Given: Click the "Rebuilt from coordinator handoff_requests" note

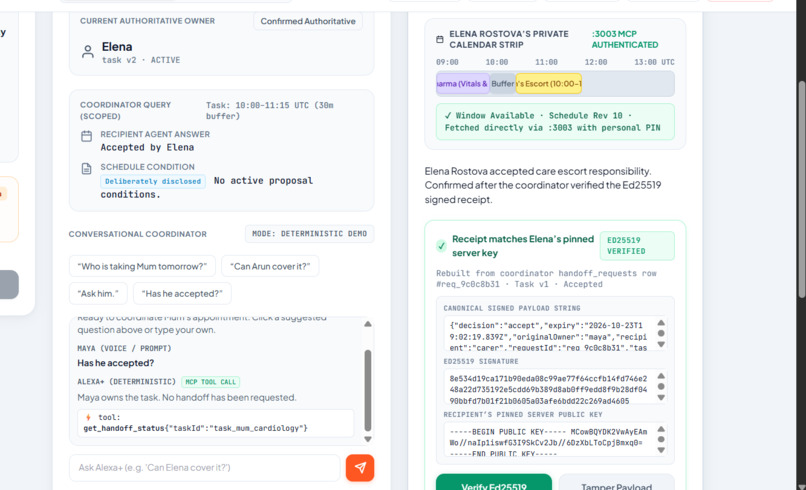Looking at the screenshot, I should [546, 279].
